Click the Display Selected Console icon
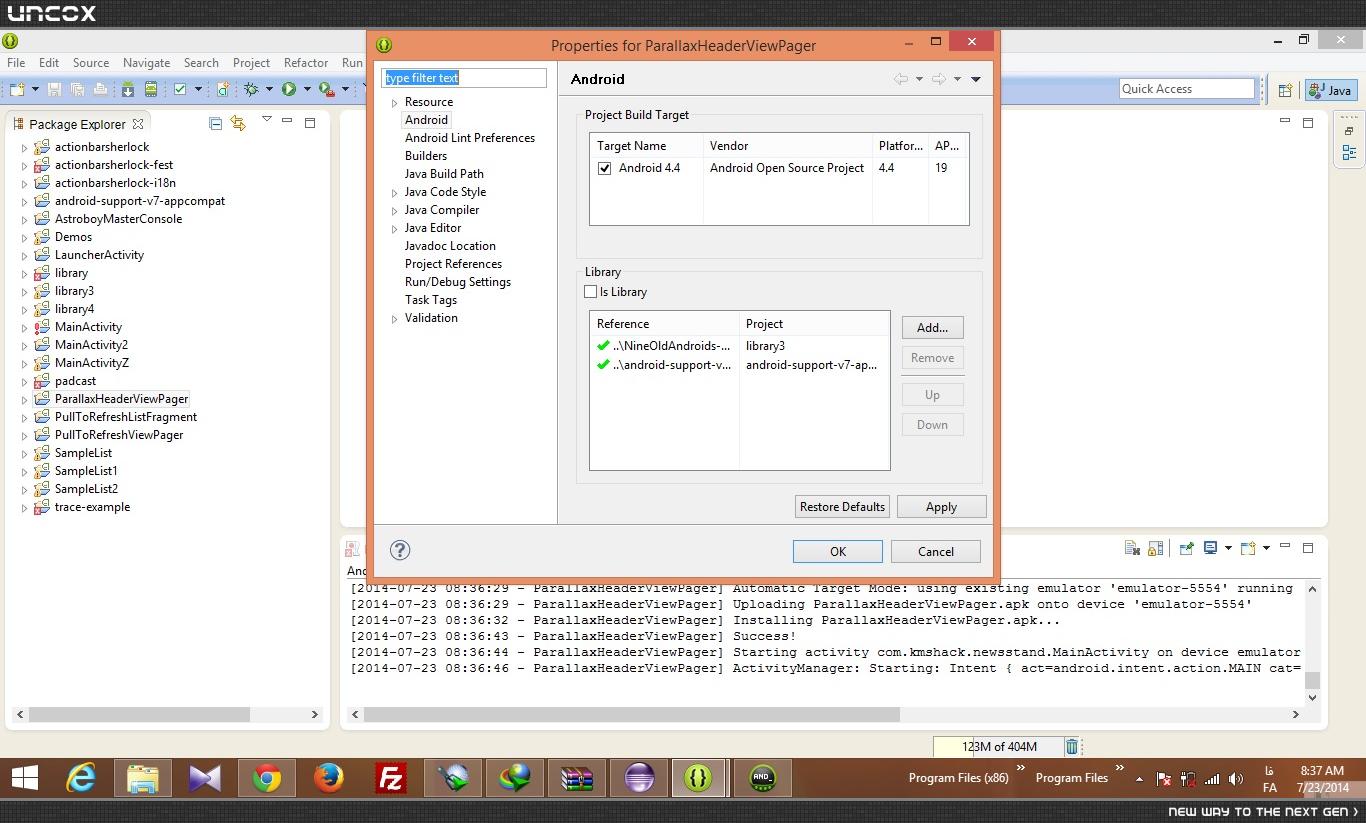This screenshot has width=1366, height=823. tap(1210, 548)
